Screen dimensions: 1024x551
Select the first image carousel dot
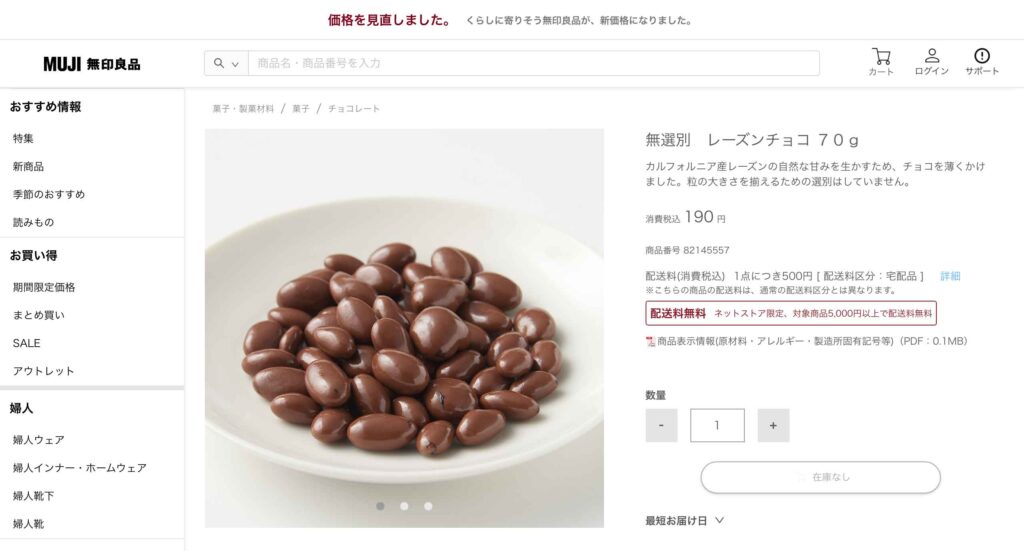click(380, 506)
